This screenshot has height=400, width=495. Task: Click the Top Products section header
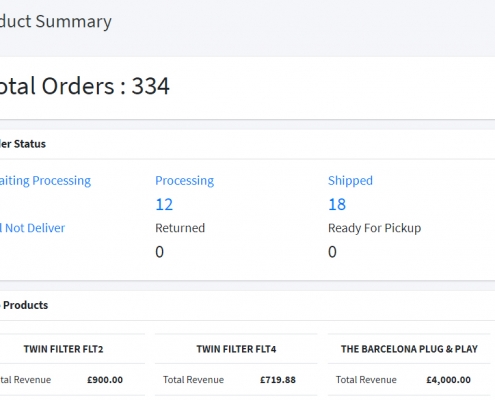[24, 305]
